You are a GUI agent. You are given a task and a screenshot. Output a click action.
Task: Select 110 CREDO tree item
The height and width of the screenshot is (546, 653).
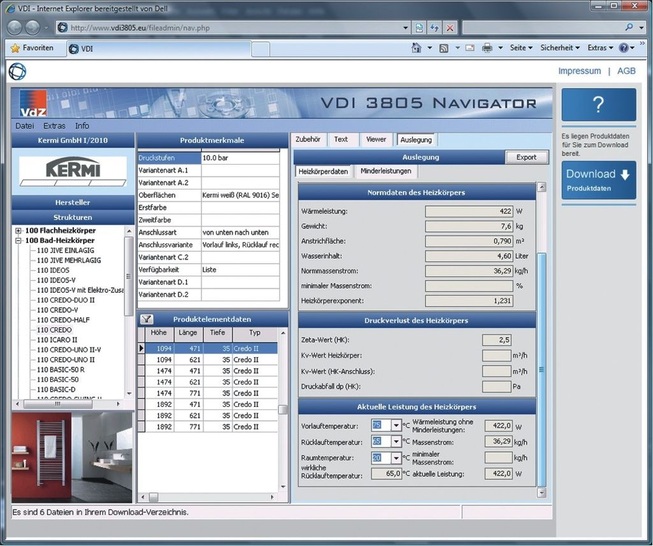point(54,330)
